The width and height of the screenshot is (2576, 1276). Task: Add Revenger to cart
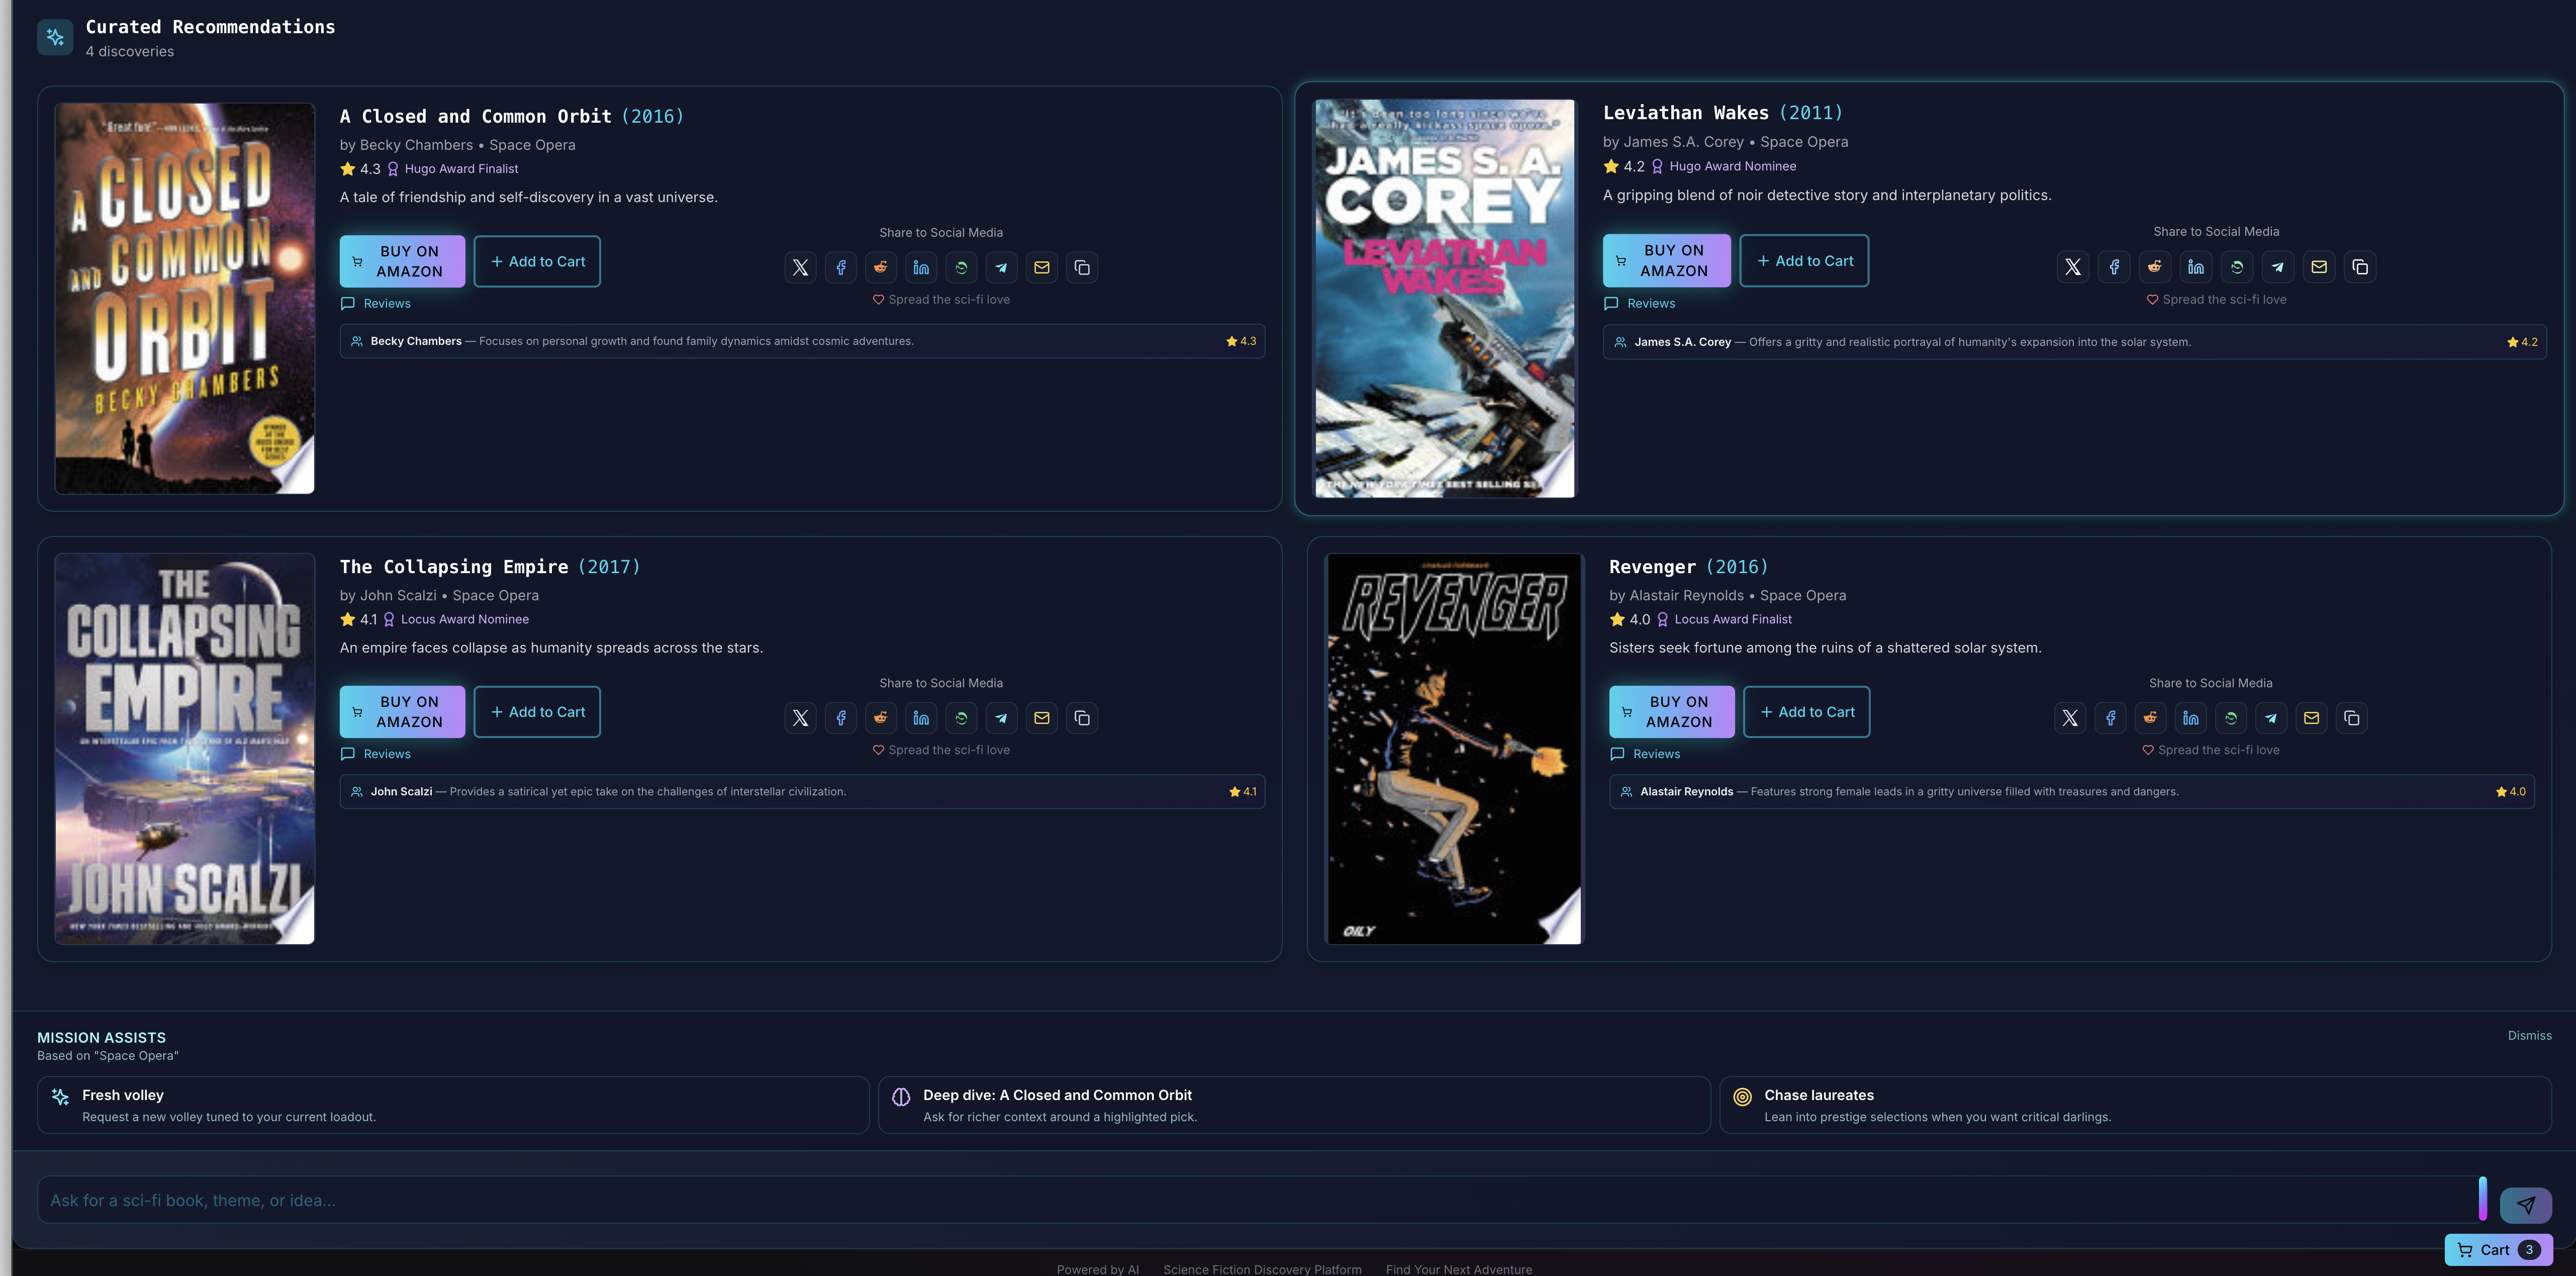tap(1806, 712)
